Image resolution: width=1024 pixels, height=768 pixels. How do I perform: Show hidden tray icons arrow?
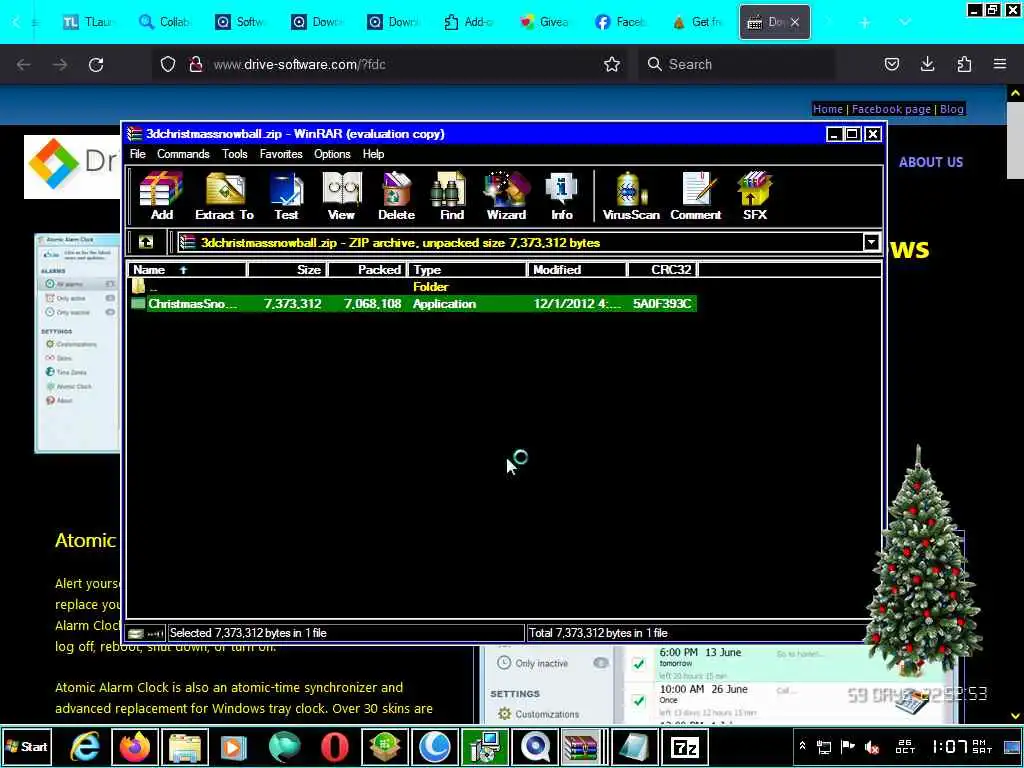point(803,746)
